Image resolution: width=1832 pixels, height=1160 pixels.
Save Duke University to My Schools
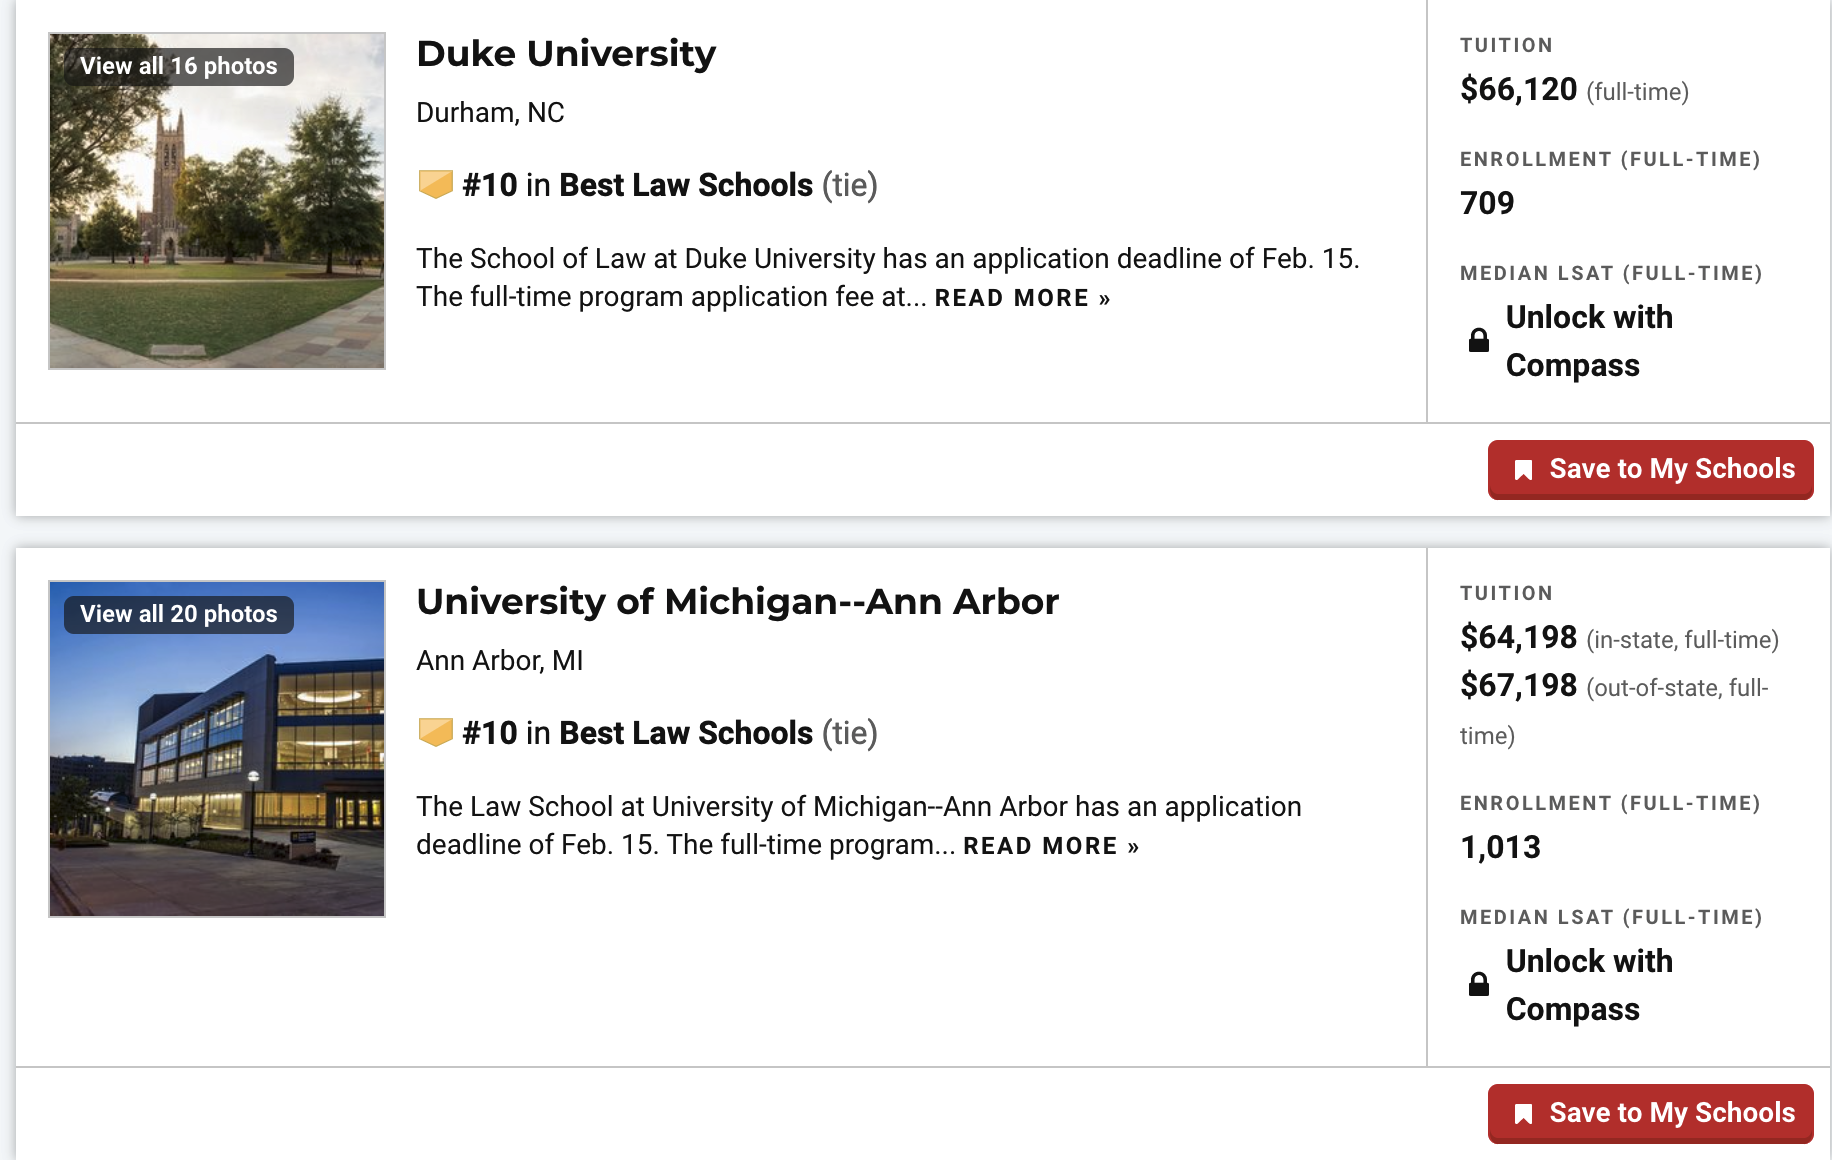(1651, 469)
